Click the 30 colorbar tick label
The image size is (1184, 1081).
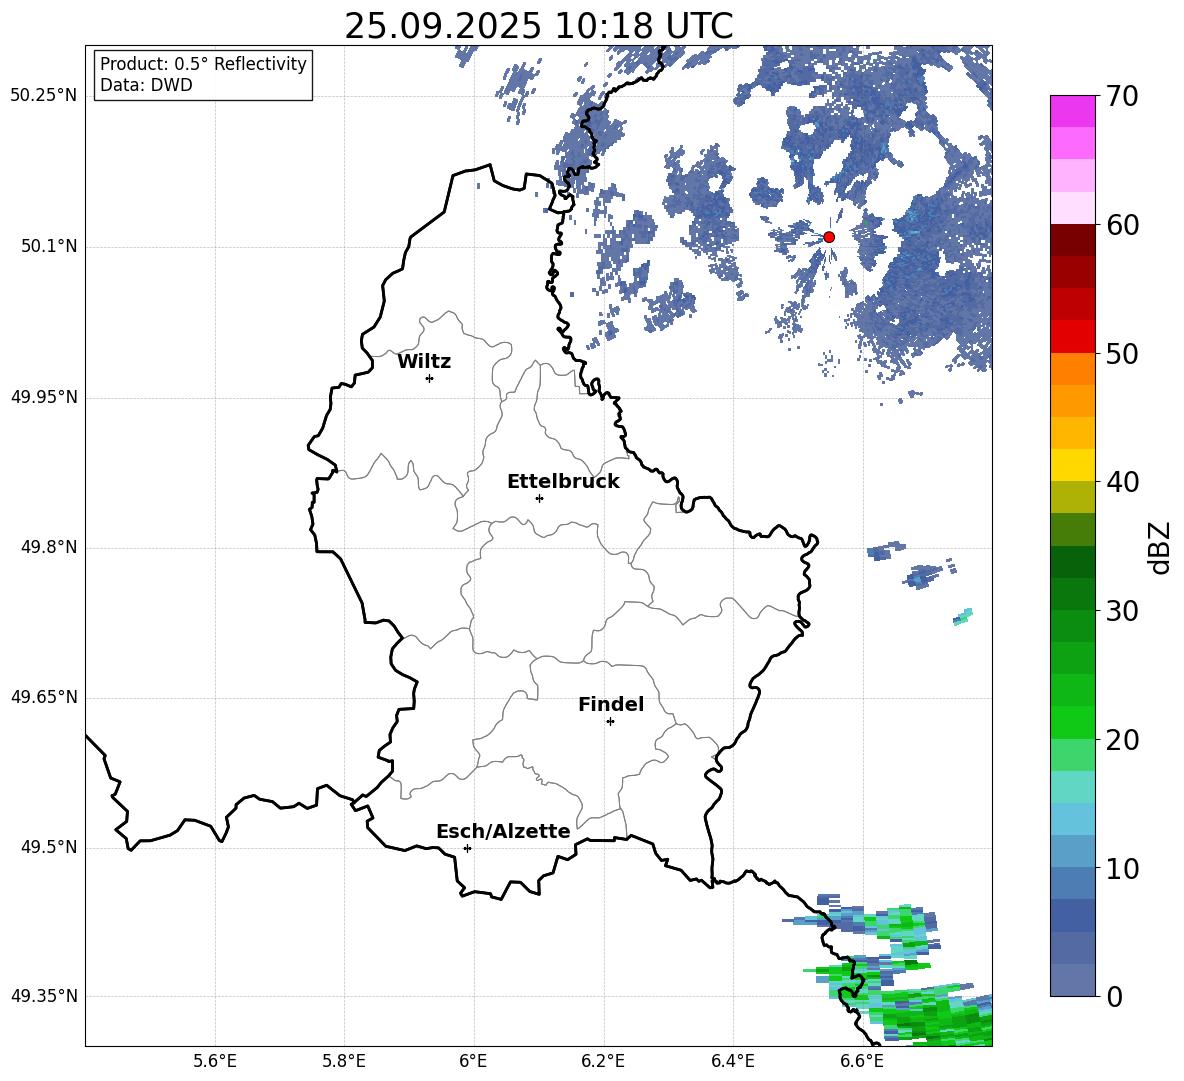(1122, 611)
